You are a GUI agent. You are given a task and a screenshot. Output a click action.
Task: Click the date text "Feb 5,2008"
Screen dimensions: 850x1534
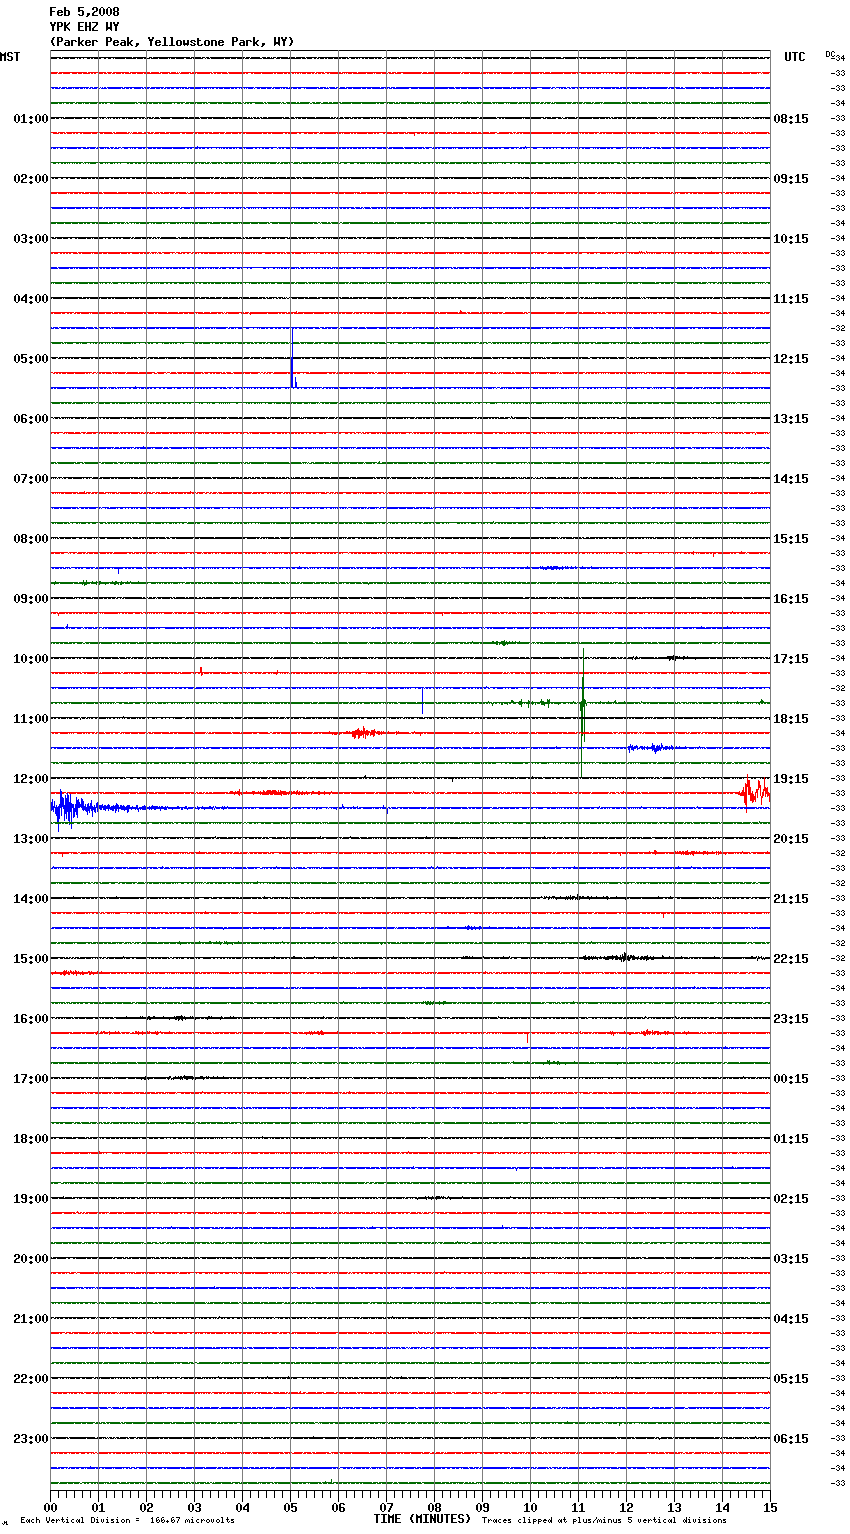[x=84, y=12]
